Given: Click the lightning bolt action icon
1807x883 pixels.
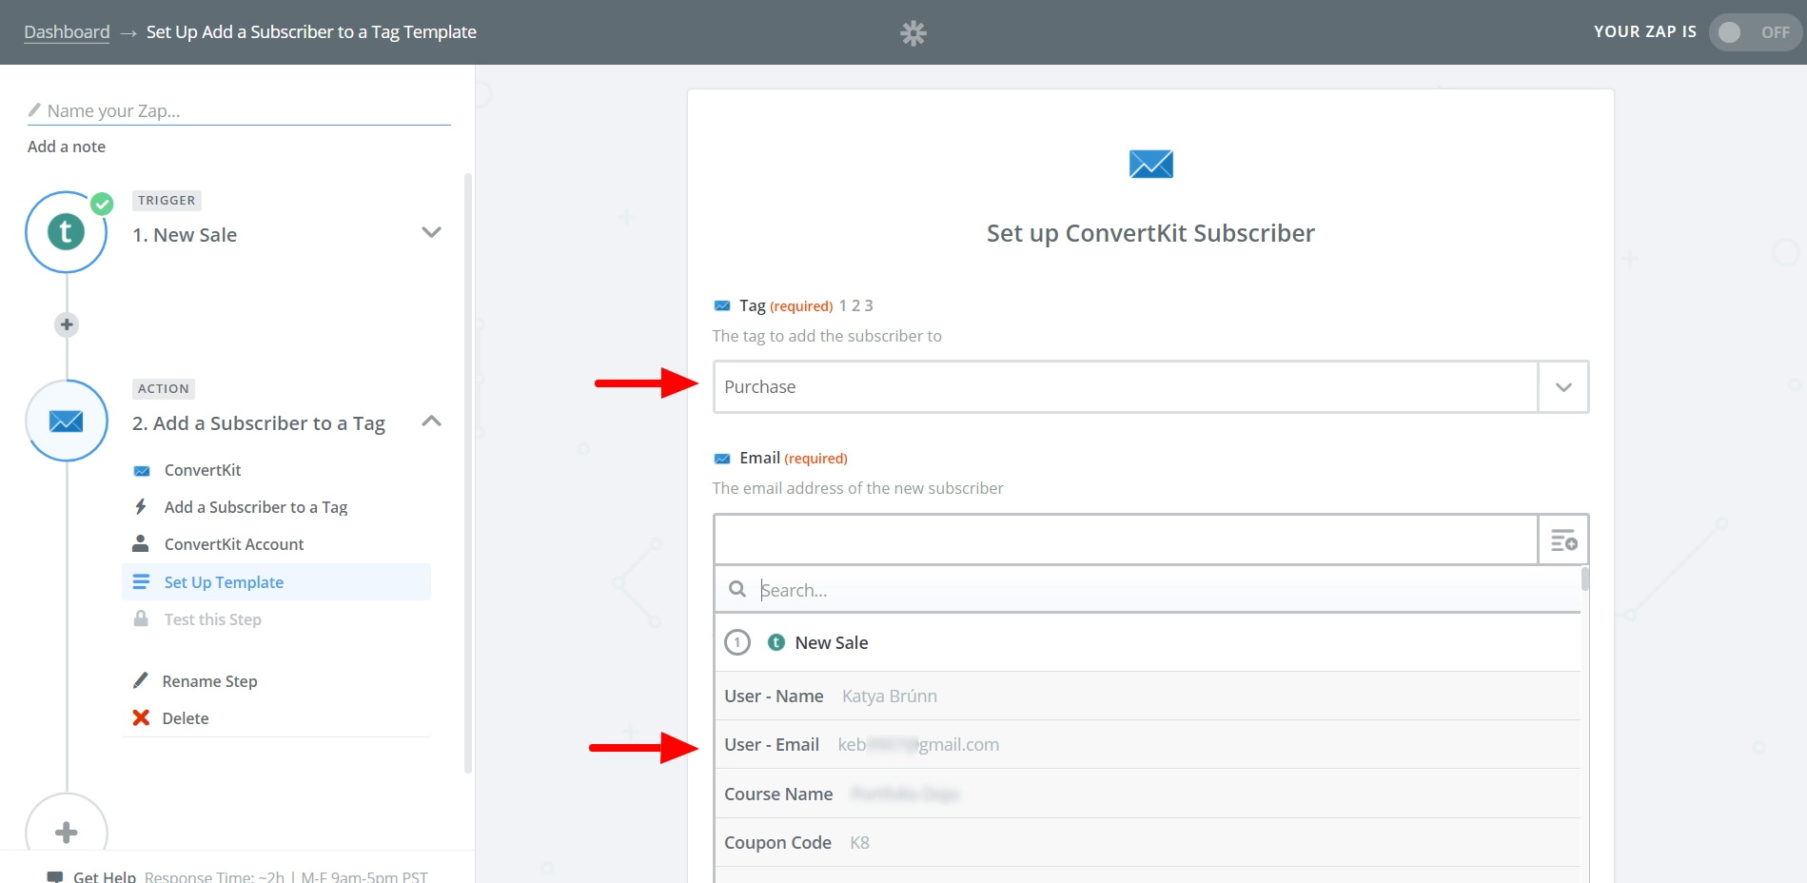Looking at the screenshot, I should pos(141,507).
